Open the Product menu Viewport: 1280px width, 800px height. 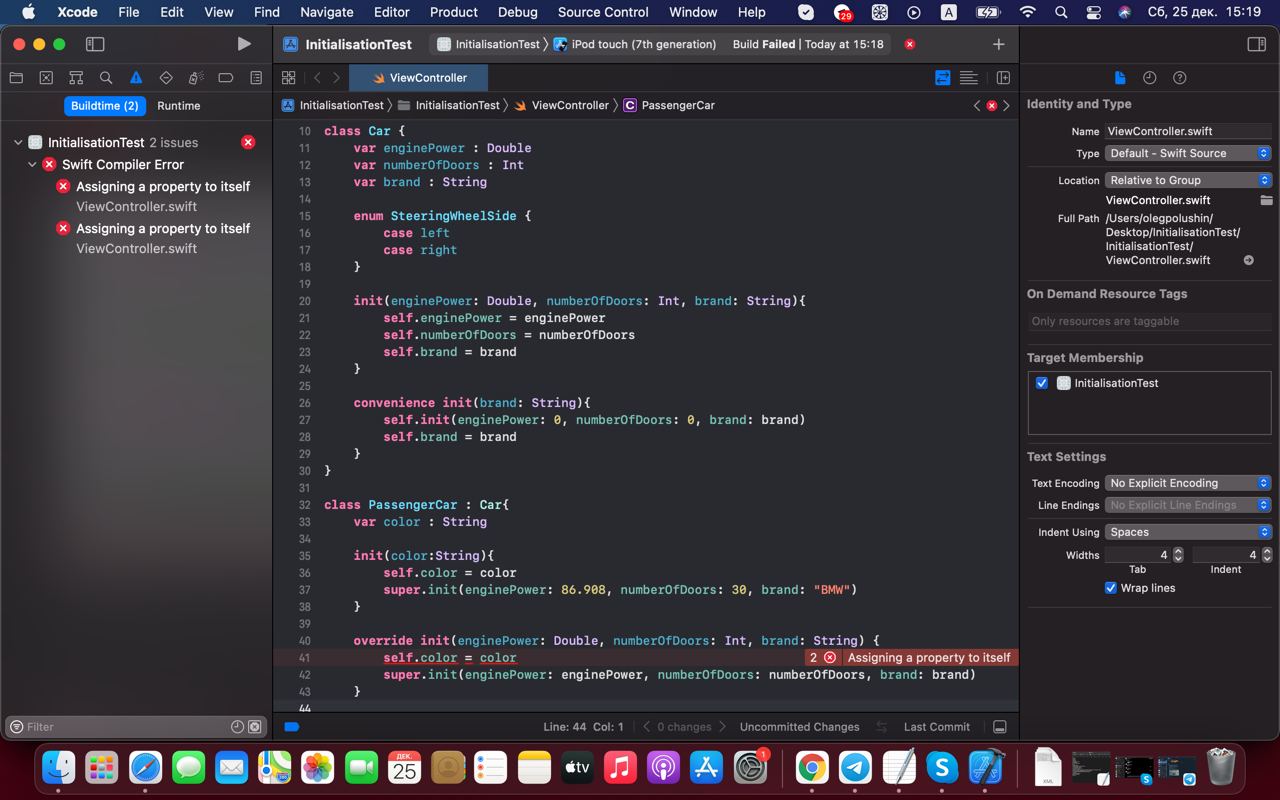click(453, 12)
